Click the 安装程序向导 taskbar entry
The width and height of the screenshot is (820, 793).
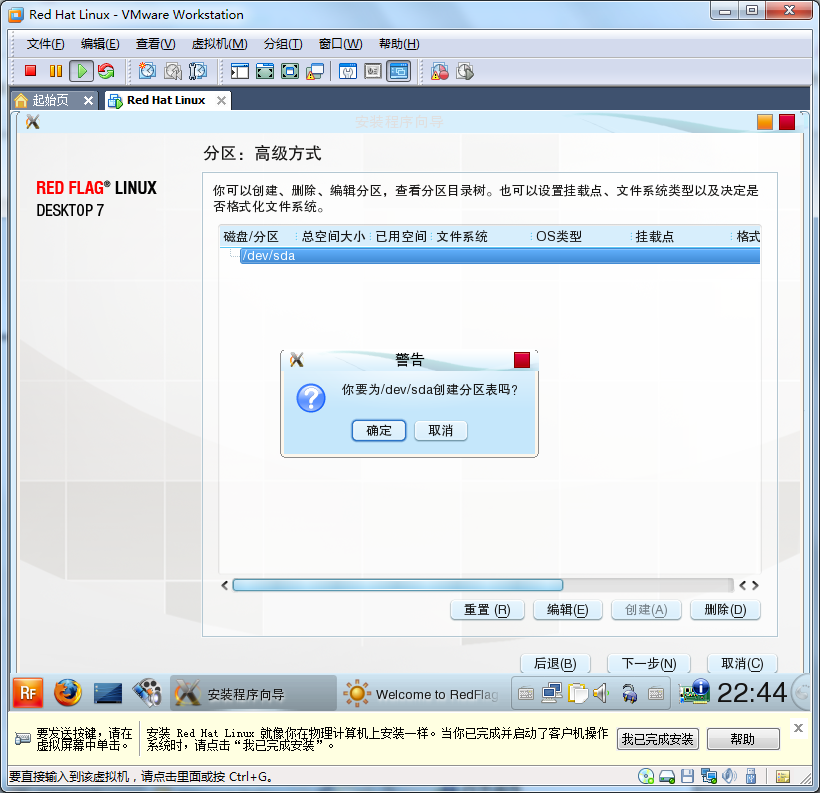(x=254, y=694)
